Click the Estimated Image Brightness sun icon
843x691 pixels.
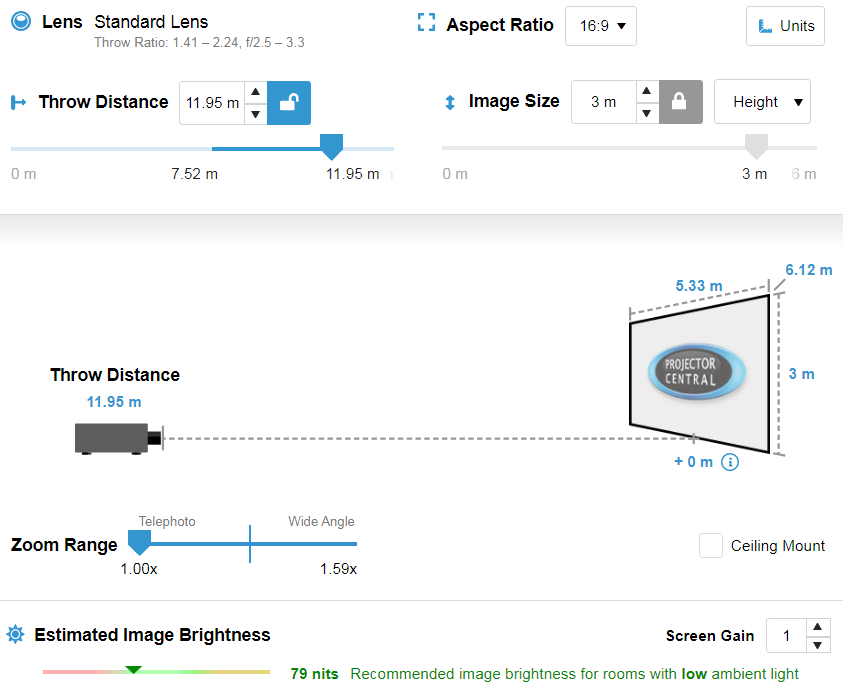tap(16, 635)
